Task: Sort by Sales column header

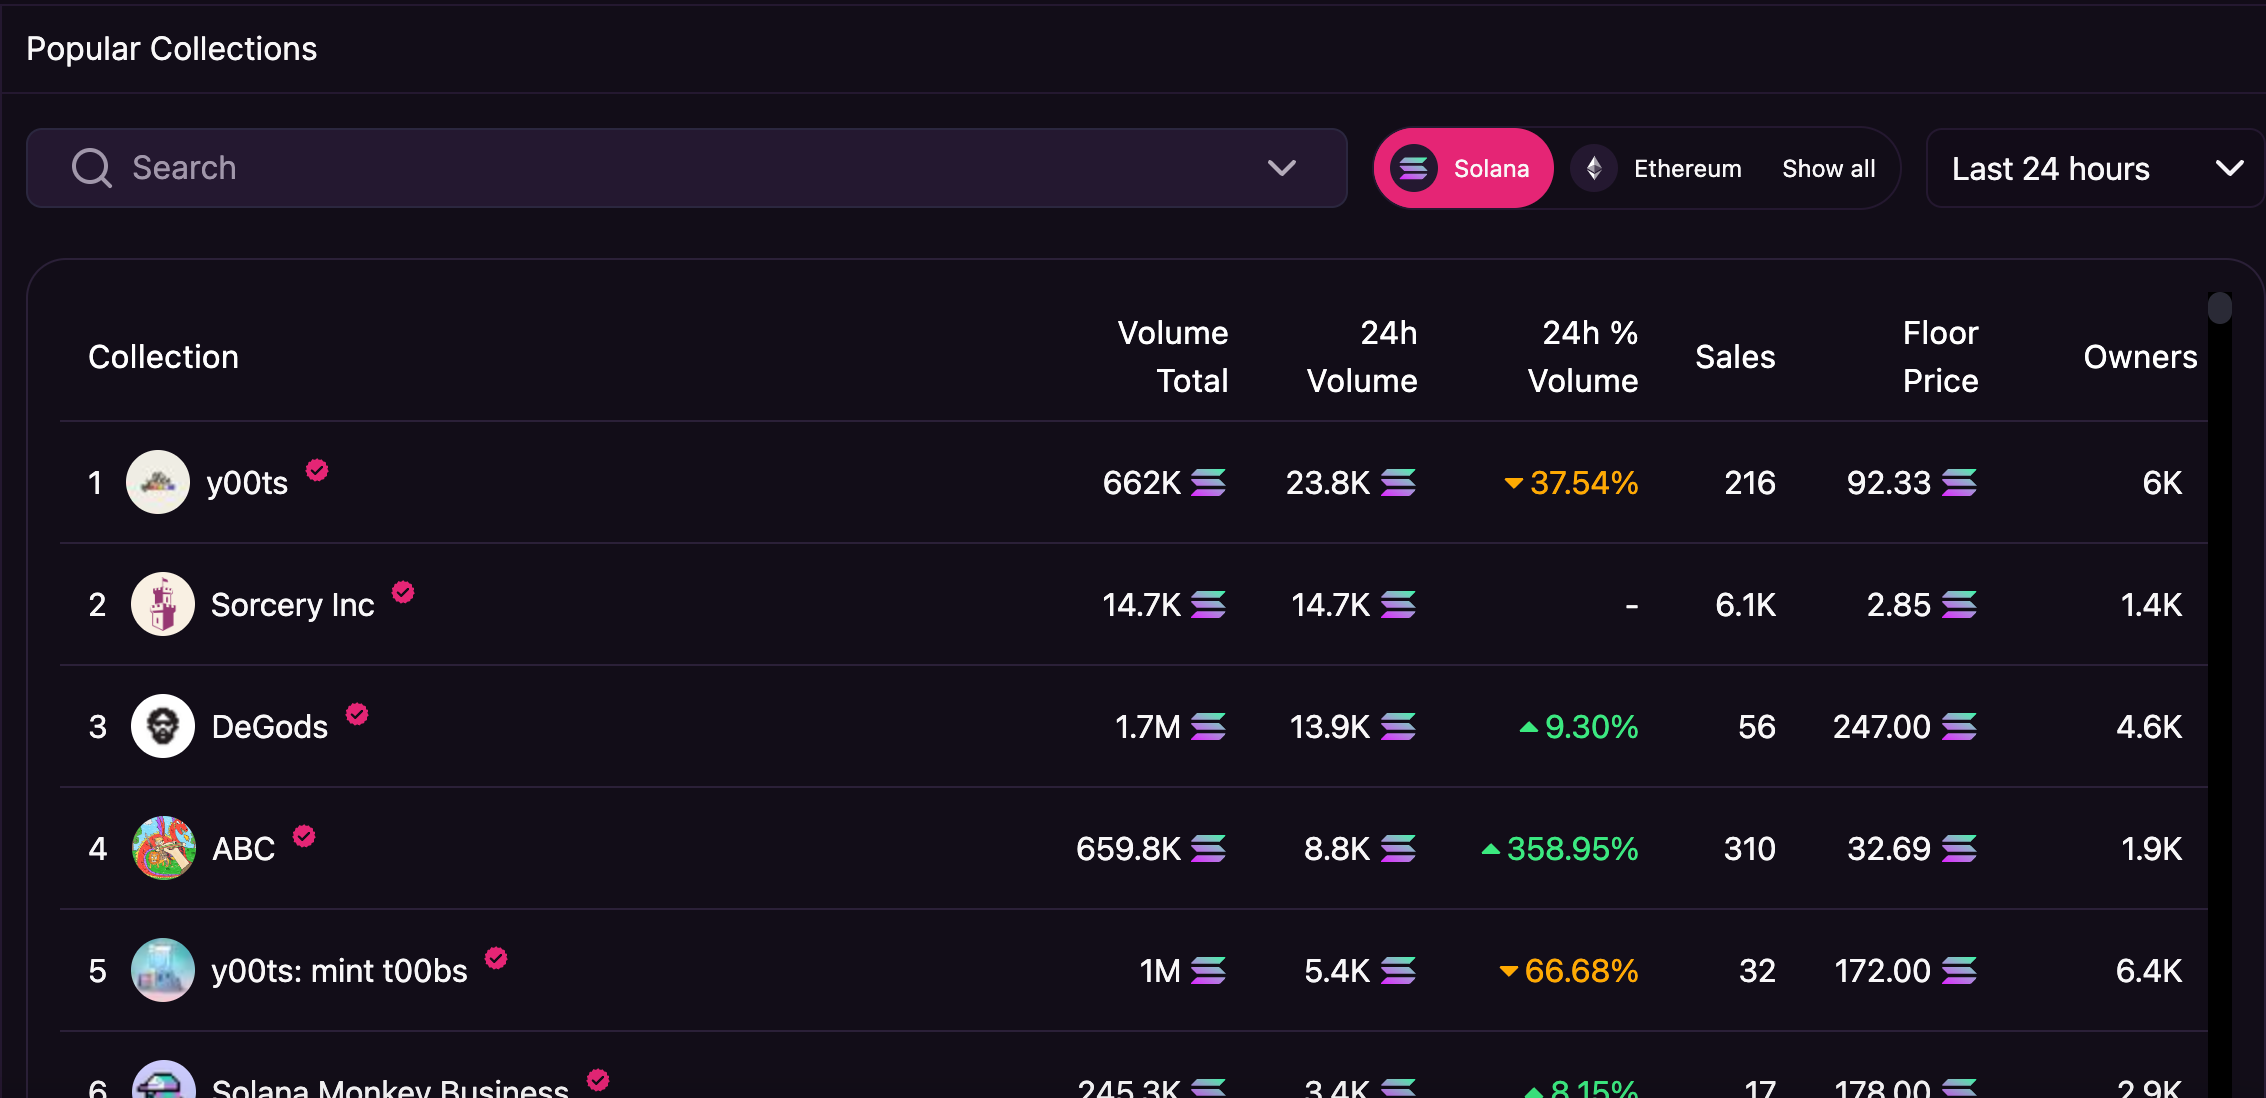Action: [1735, 357]
